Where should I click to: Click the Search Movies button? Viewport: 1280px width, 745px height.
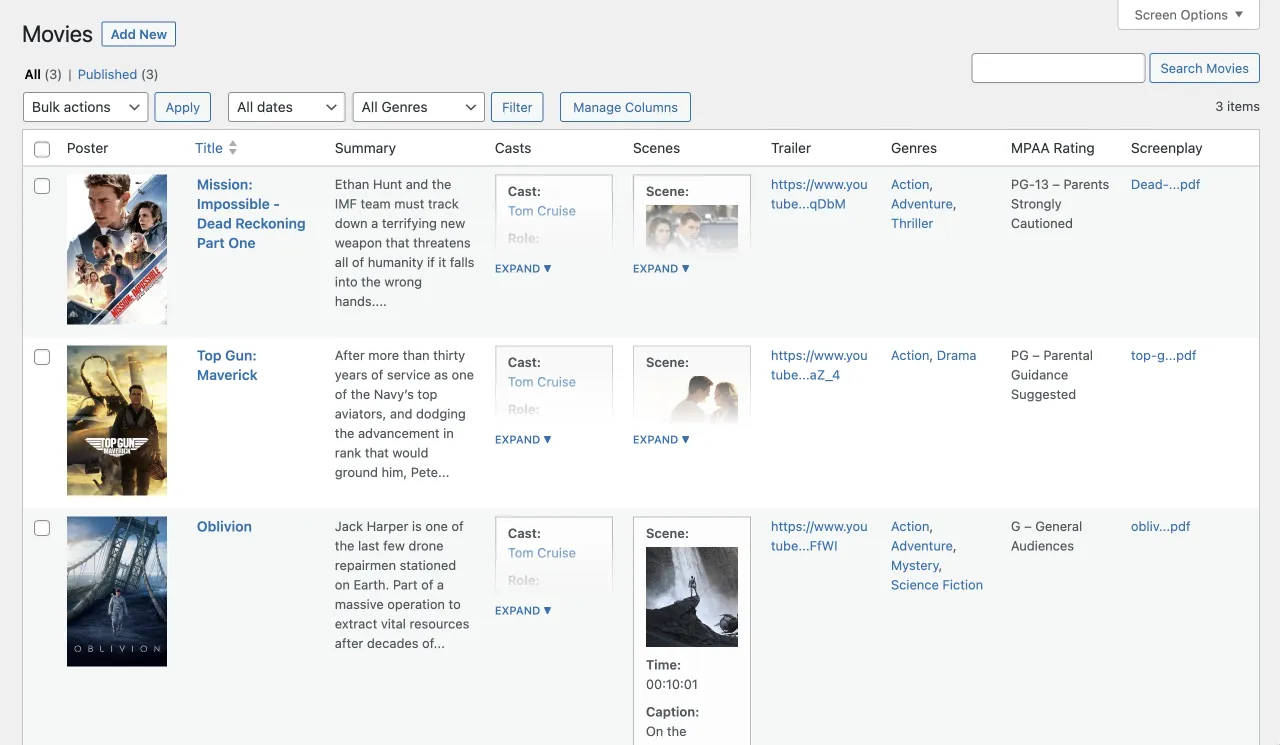(1204, 68)
